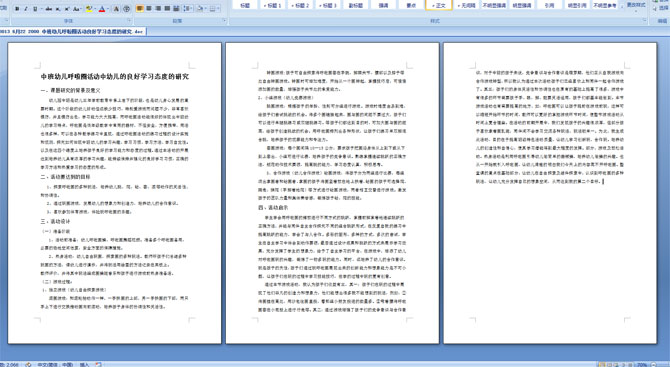Image resolution: width=670 pixels, height=367 pixels.
Task: Toggle bold formatting in the ribbon
Action: 17,9
